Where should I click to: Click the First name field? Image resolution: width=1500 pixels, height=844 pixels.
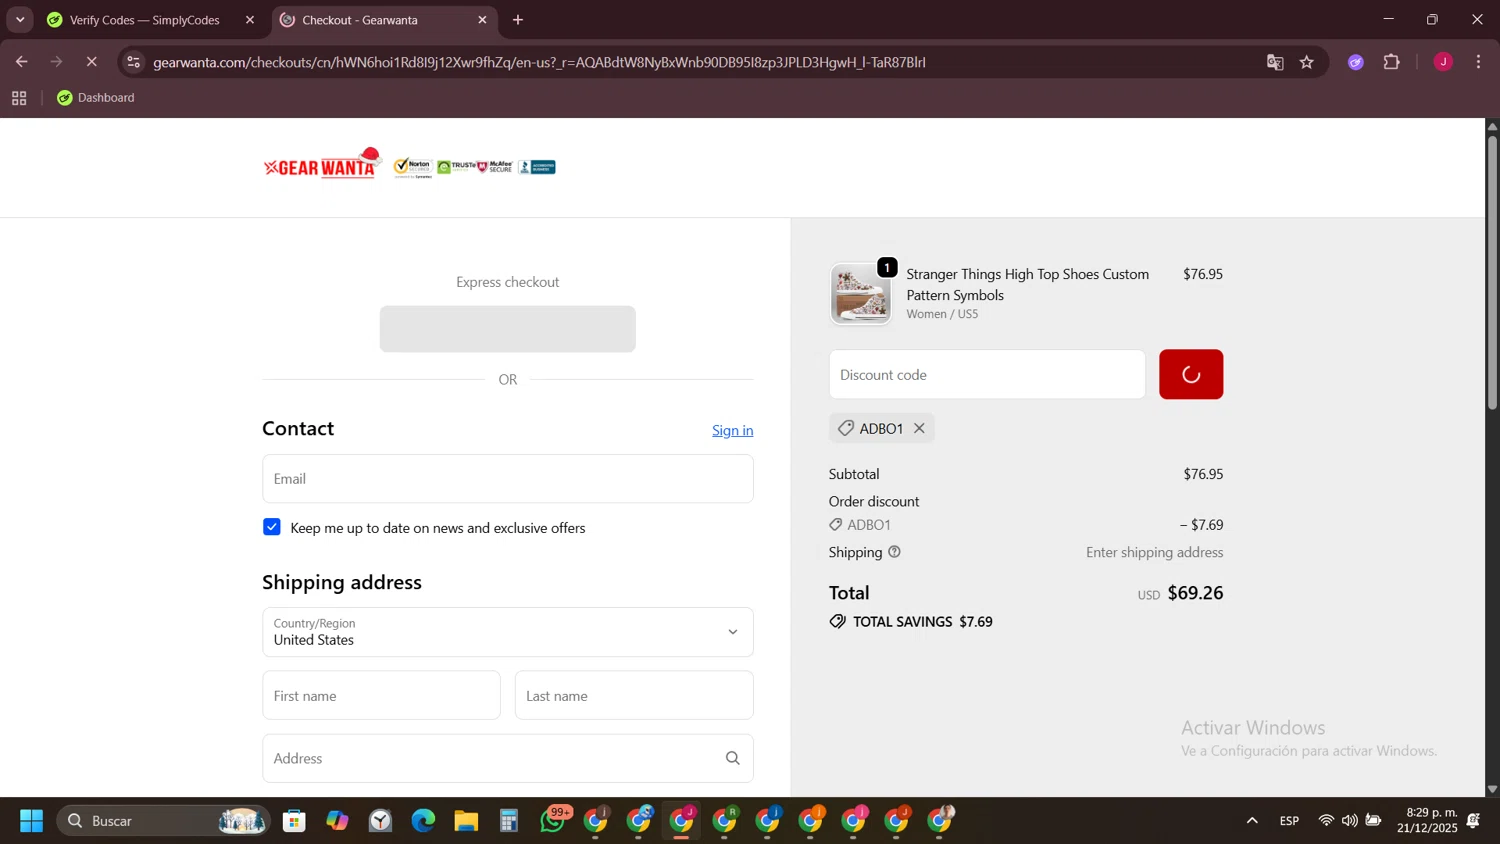click(x=381, y=695)
